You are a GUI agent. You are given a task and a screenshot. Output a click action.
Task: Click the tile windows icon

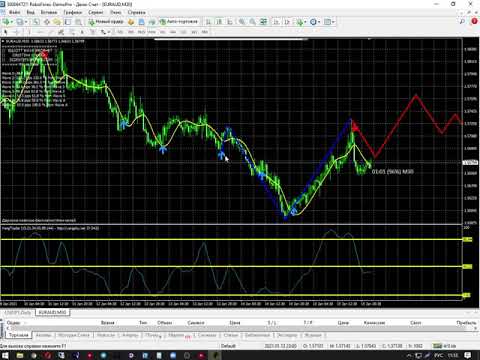263,22
